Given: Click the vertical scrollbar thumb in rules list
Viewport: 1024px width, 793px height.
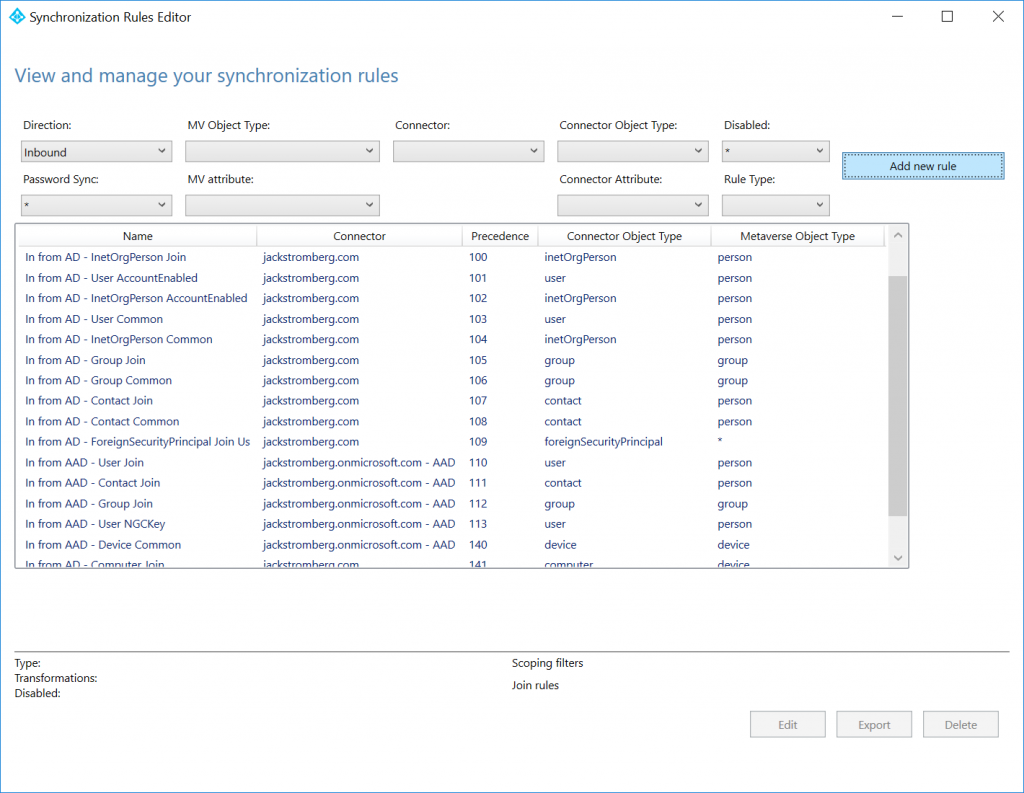Looking at the screenshot, I should click(x=898, y=396).
